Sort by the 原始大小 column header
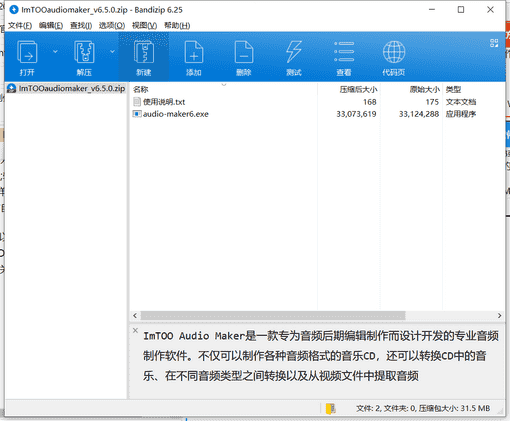Viewport: 510px width, 421px height. tap(425, 89)
